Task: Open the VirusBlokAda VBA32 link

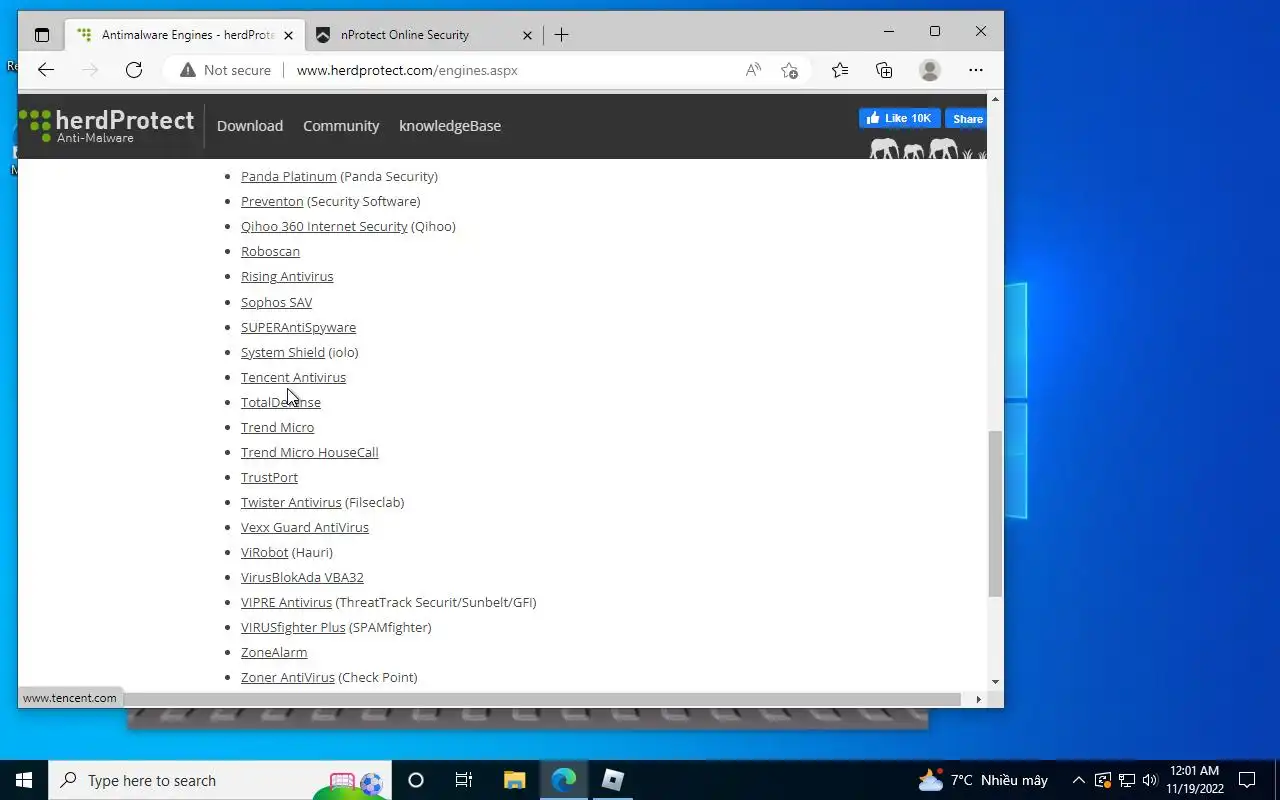Action: pyautogui.click(x=302, y=577)
